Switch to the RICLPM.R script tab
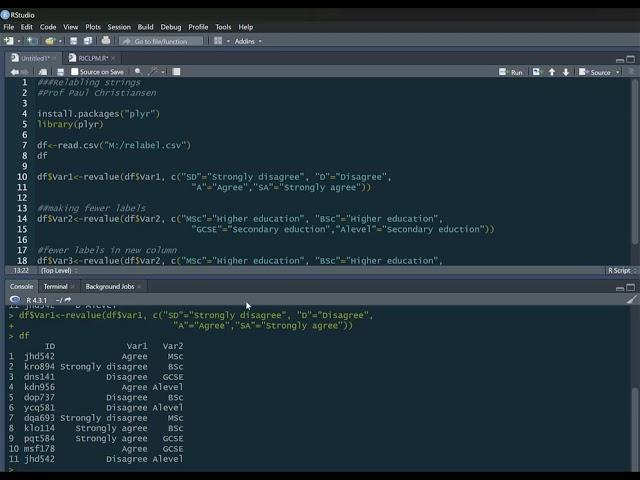 (x=93, y=58)
